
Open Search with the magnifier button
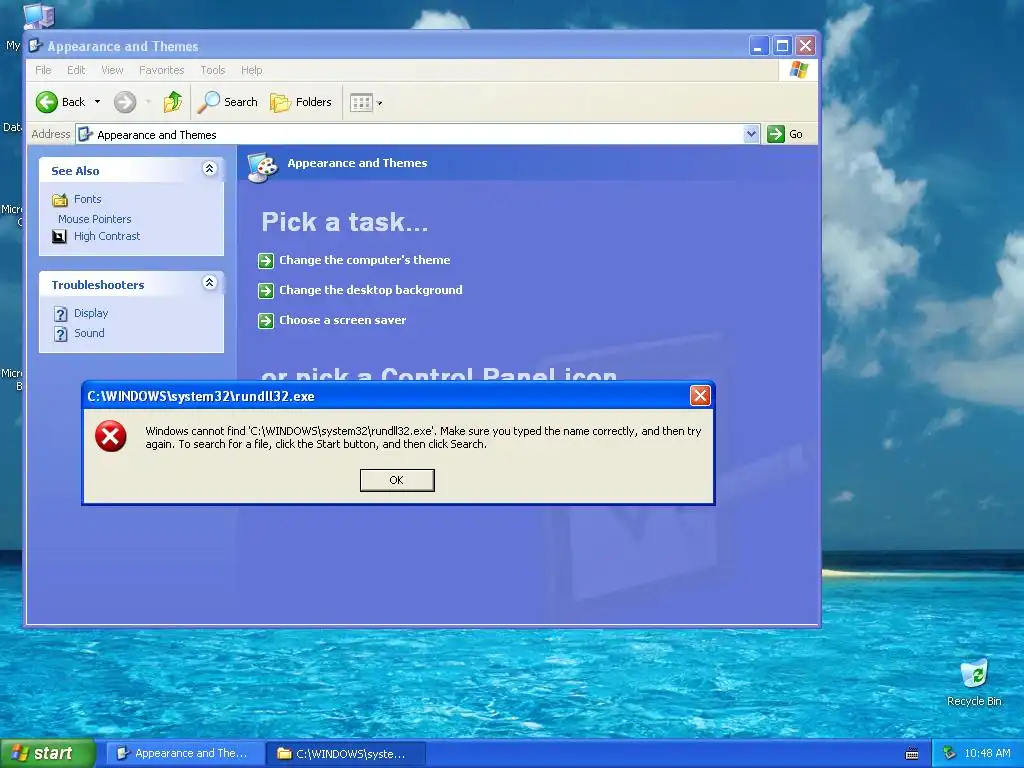click(227, 102)
